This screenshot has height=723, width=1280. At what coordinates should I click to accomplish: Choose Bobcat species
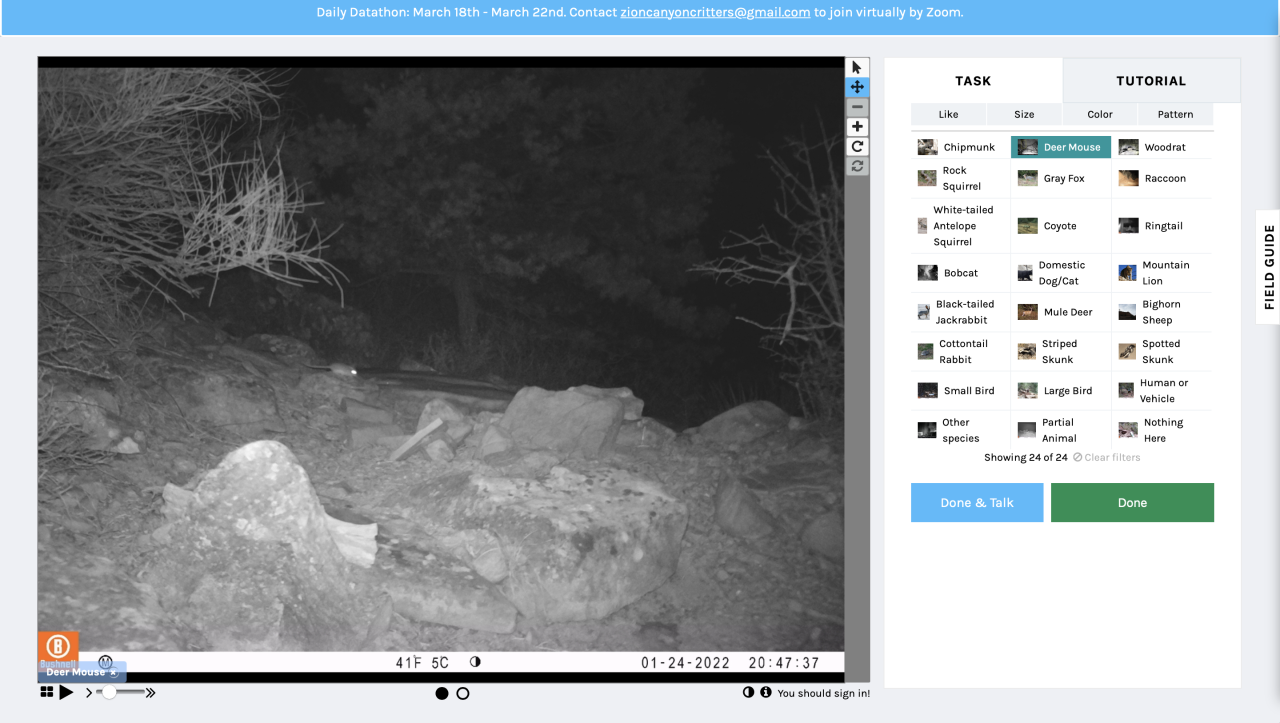(960, 273)
